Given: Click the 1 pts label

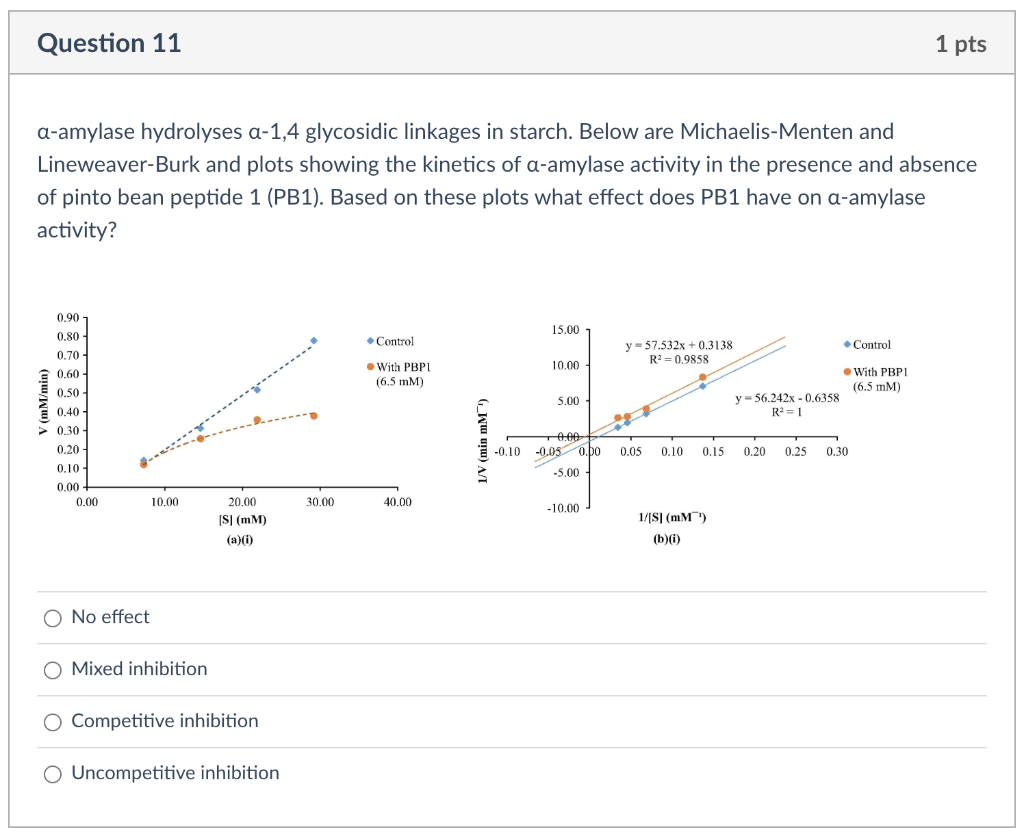Looking at the screenshot, I should (x=963, y=43).
